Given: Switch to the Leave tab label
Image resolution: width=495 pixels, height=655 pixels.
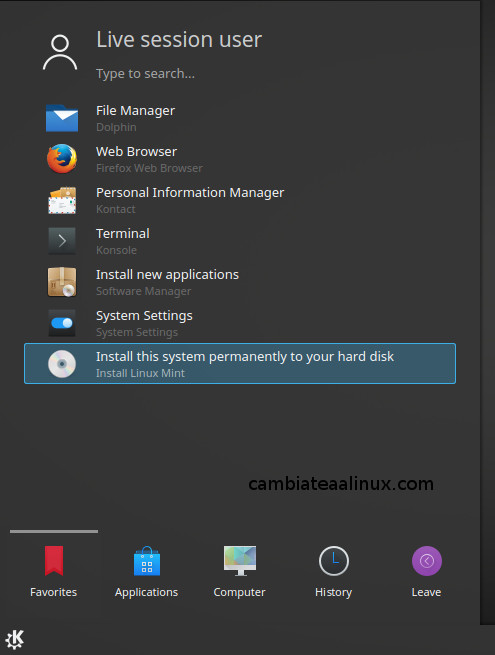Looking at the screenshot, I should click(426, 592).
